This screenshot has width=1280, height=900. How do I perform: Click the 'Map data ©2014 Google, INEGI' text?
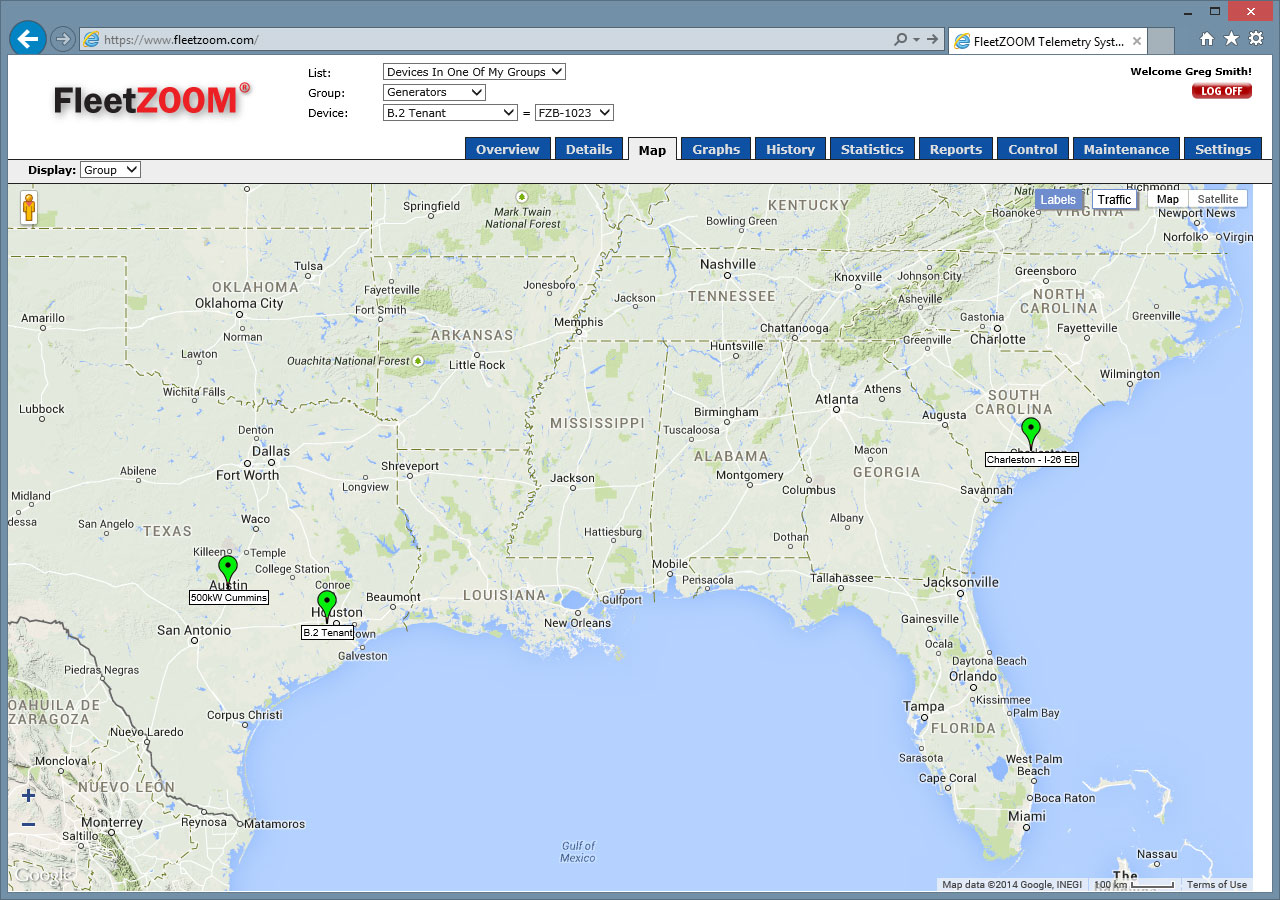[1014, 885]
